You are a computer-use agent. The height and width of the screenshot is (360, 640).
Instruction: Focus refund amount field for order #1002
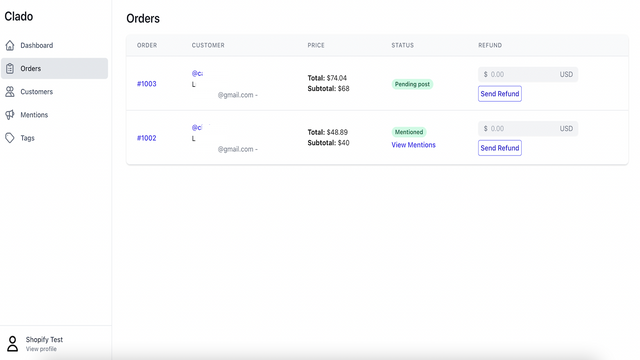click(x=528, y=129)
